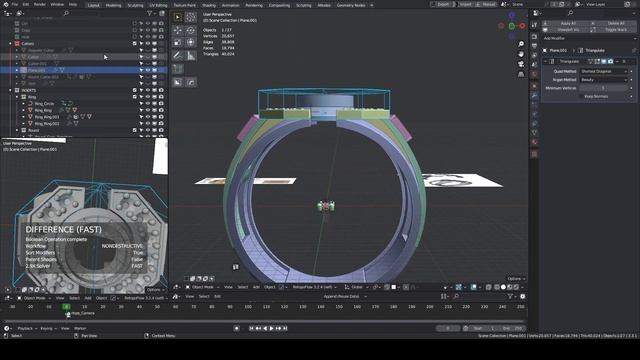Open the Render properties tab icon
Image resolution: width=640 pixels, height=360 pixels.
pyautogui.click(x=534, y=36)
